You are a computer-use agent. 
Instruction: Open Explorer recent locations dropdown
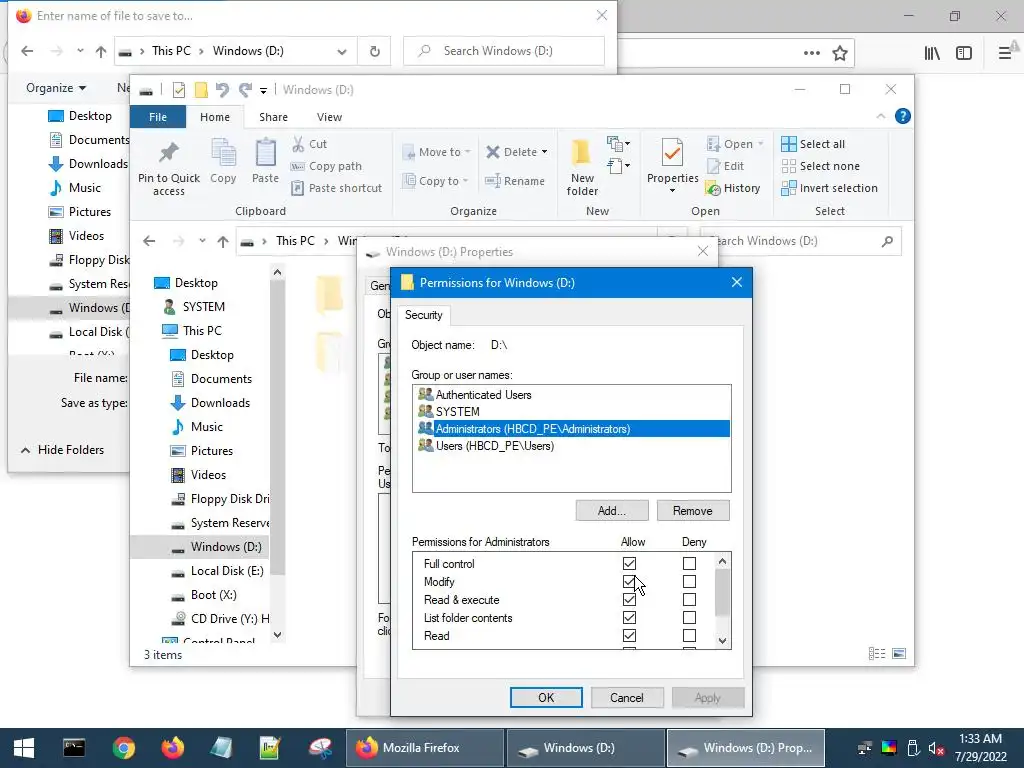click(202, 241)
